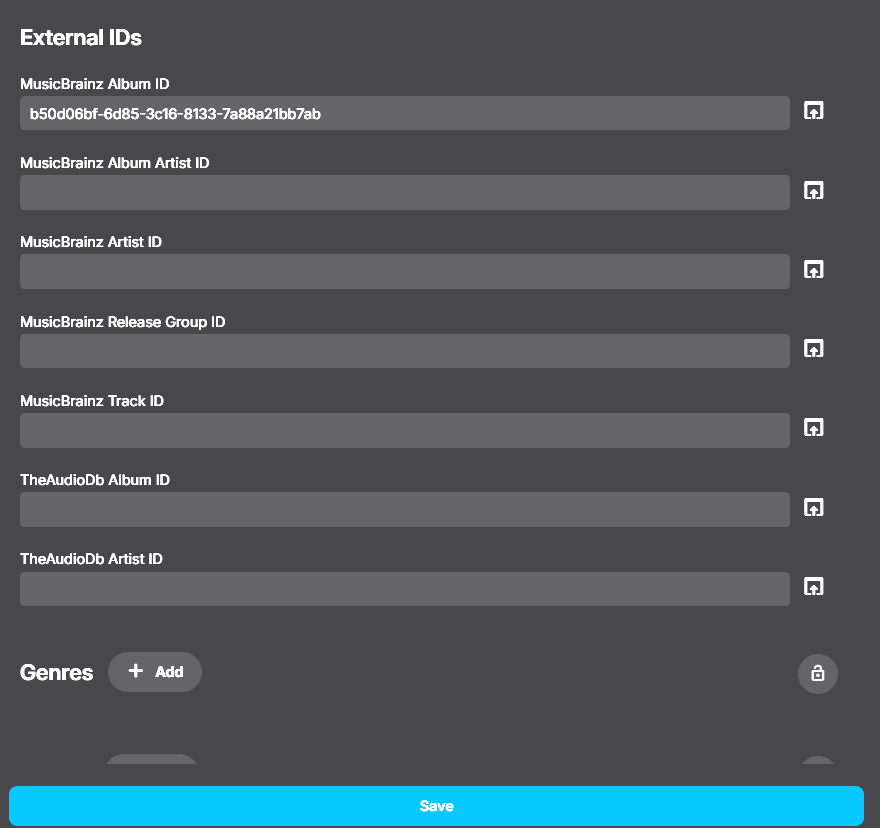Focus the TheAudioDb Album ID input
The height and width of the screenshot is (828, 880).
click(x=405, y=510)
